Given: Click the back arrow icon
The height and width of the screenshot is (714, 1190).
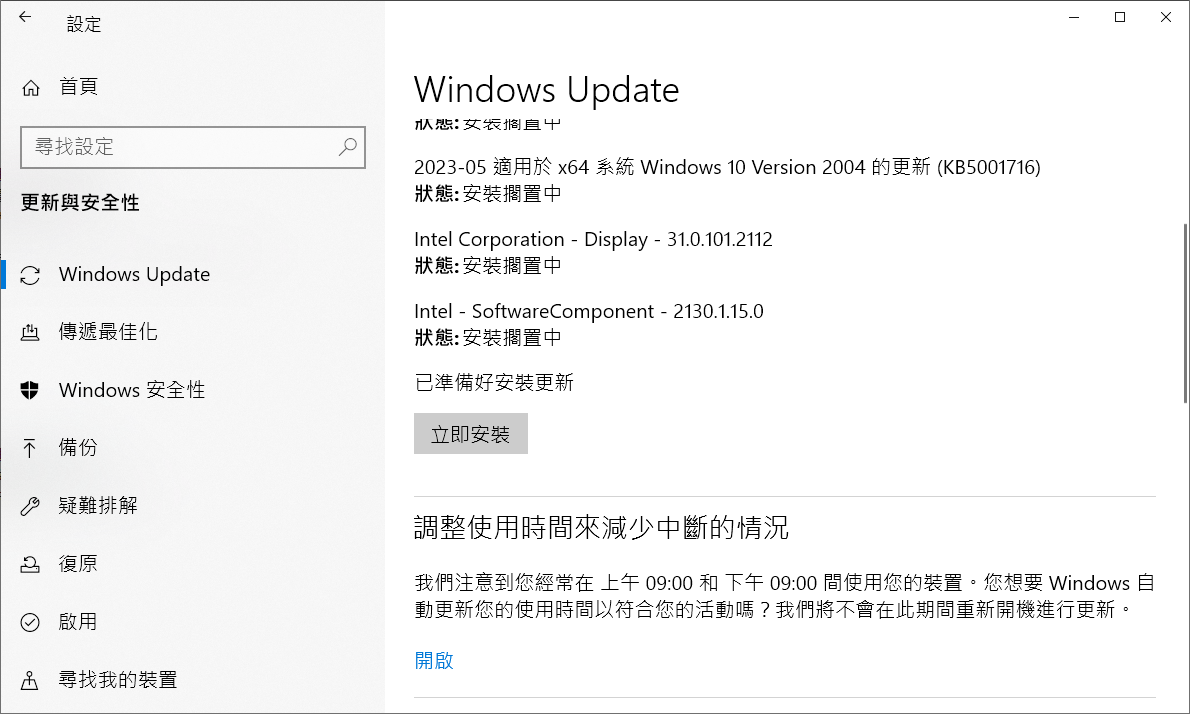Looking at the screenshot, I should (25, 17).
